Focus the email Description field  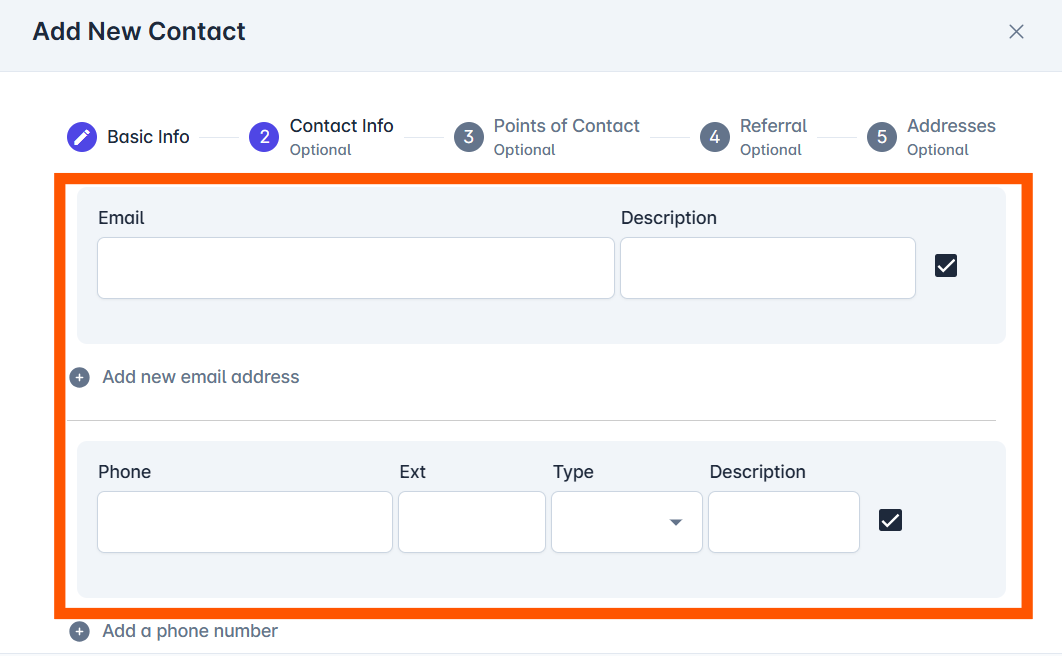click(x=768, y=268)
